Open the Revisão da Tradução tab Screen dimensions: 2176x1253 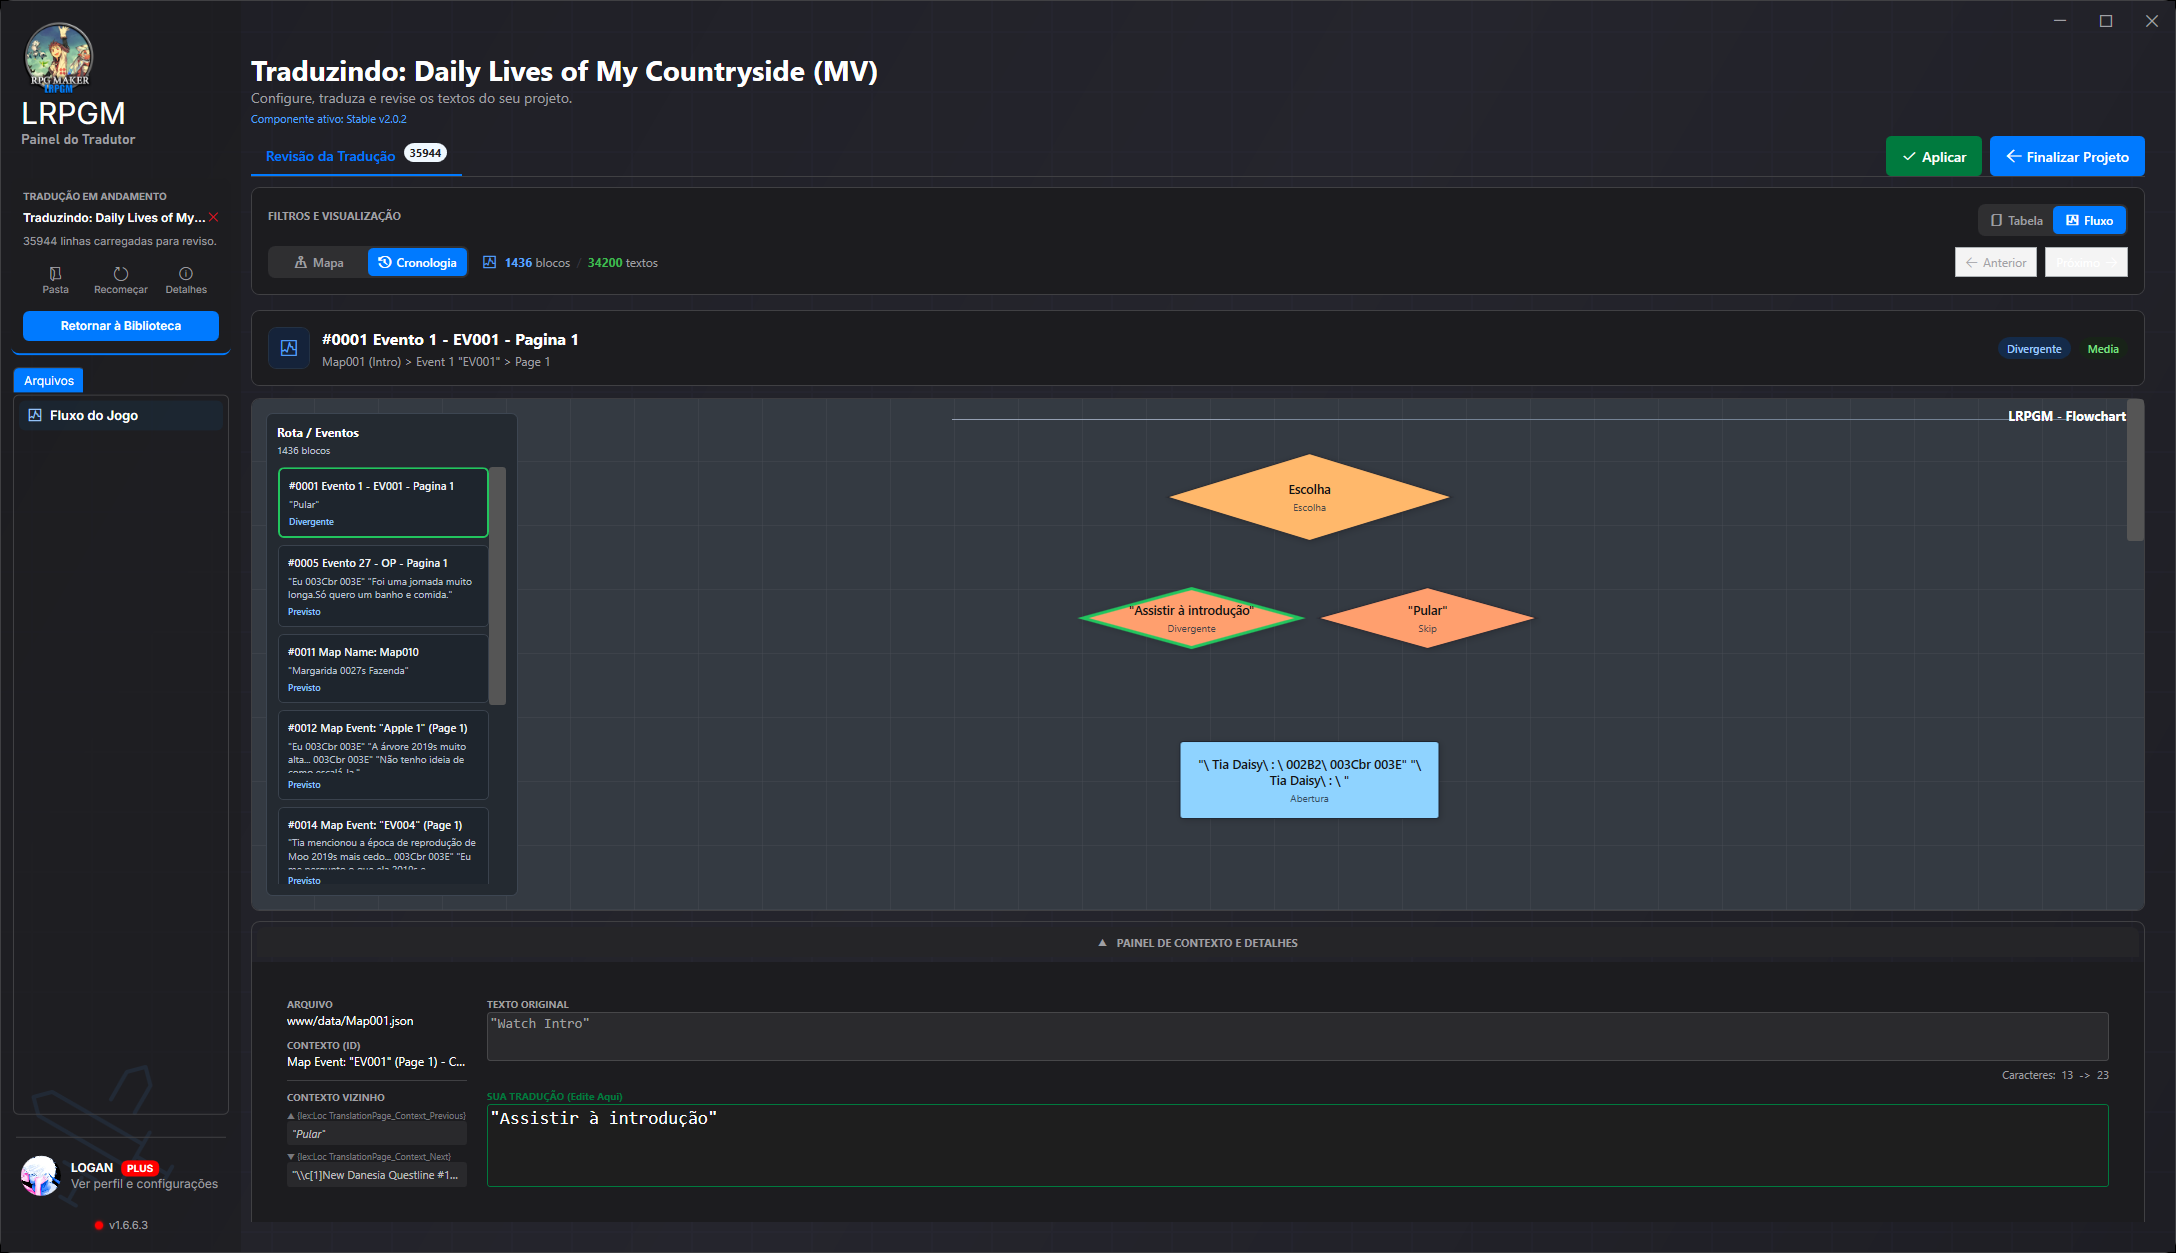(356, 155)
